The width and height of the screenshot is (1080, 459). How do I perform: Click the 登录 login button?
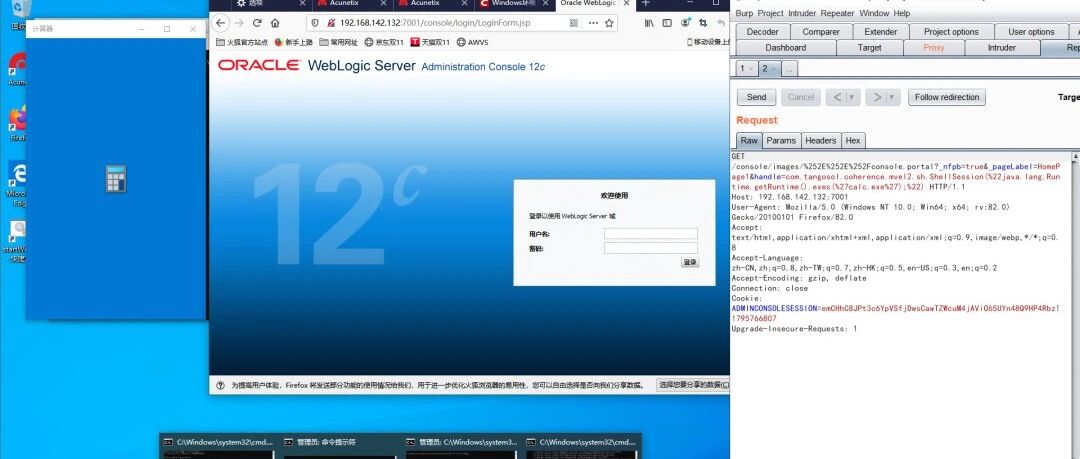[689, 263]
